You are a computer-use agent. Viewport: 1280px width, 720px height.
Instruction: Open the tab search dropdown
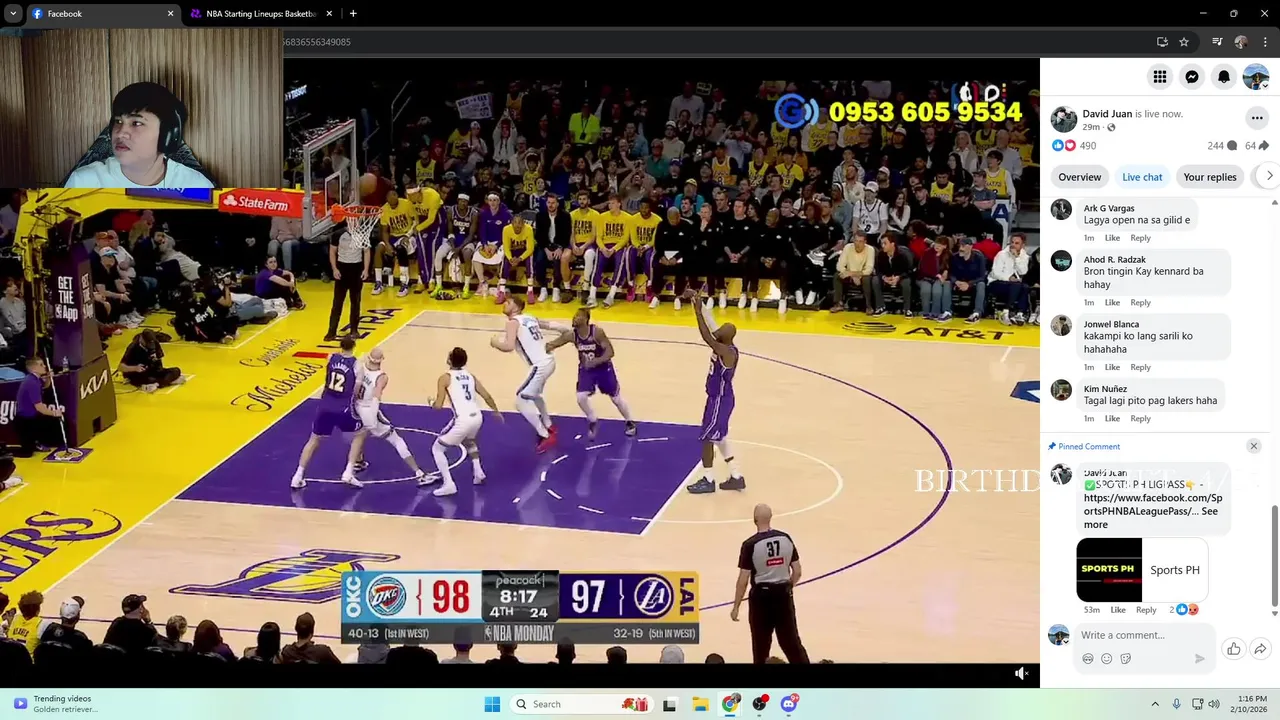(x=13, y=14)
